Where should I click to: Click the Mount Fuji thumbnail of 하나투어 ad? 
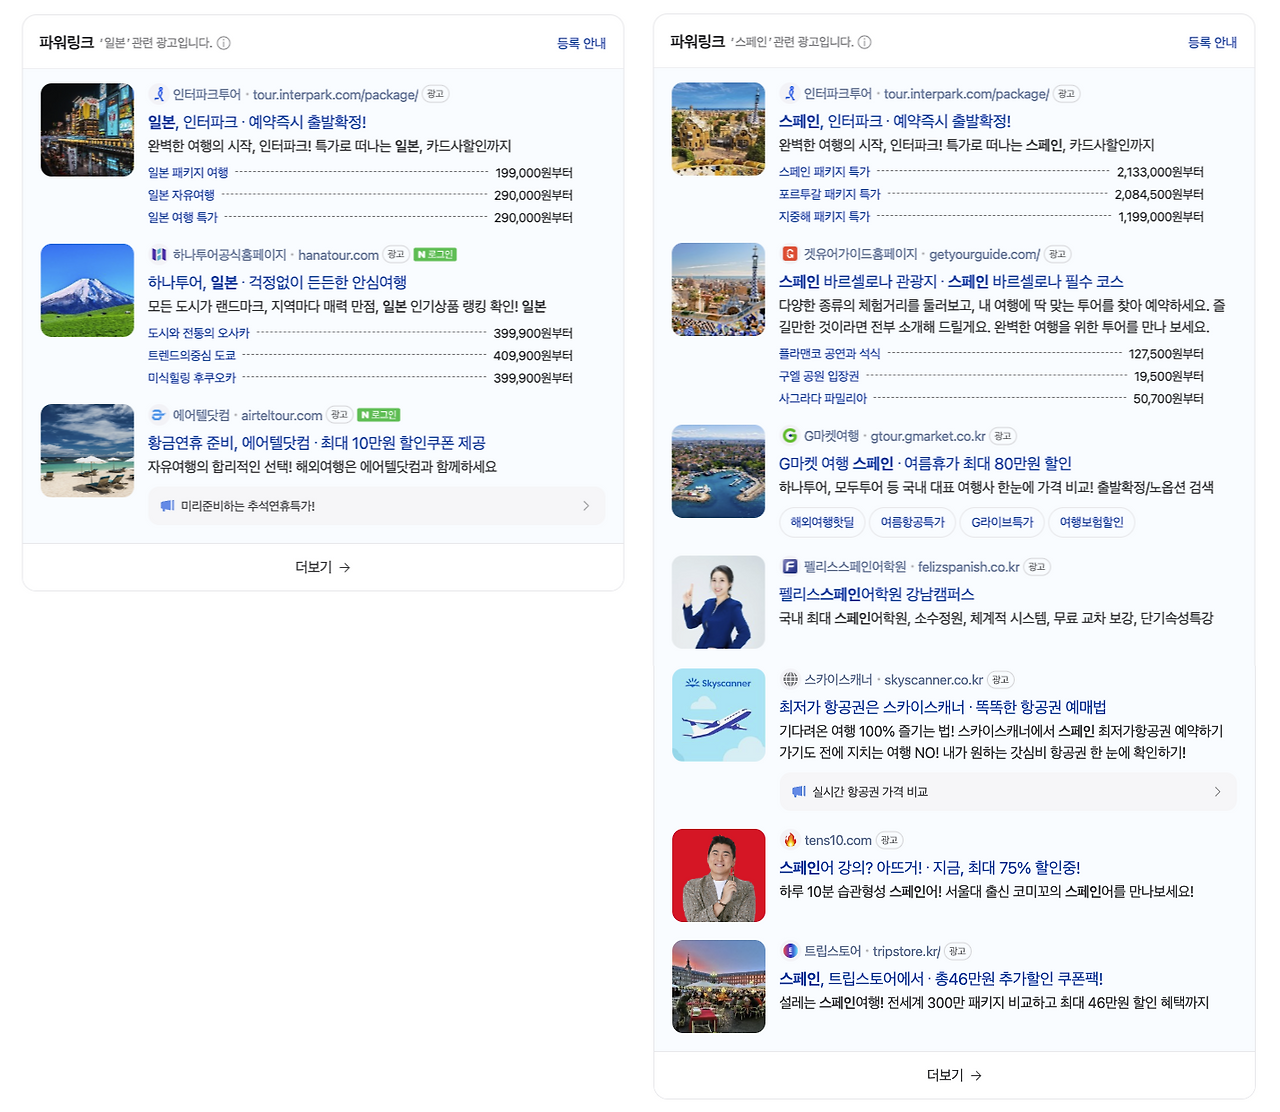[x=87, y=290]
